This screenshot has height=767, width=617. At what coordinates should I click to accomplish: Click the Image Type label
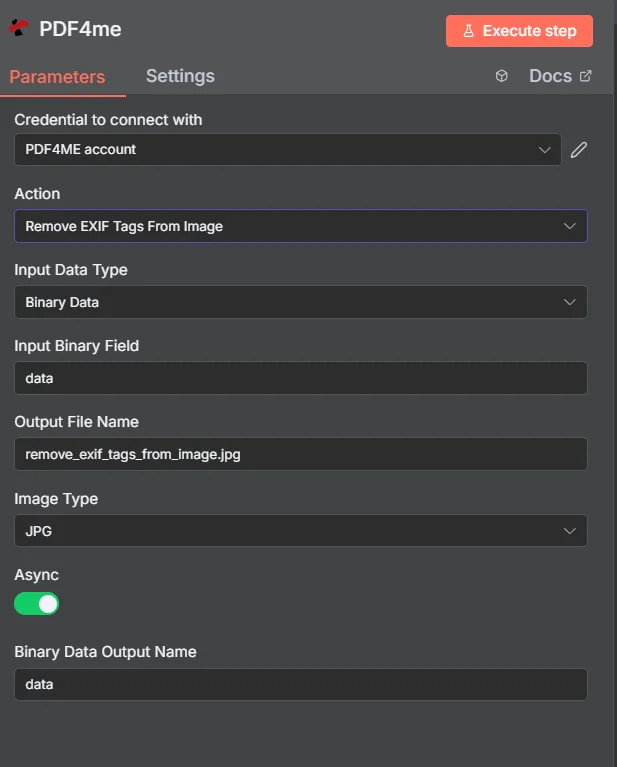pyautogui.click(x=56, y=499)
